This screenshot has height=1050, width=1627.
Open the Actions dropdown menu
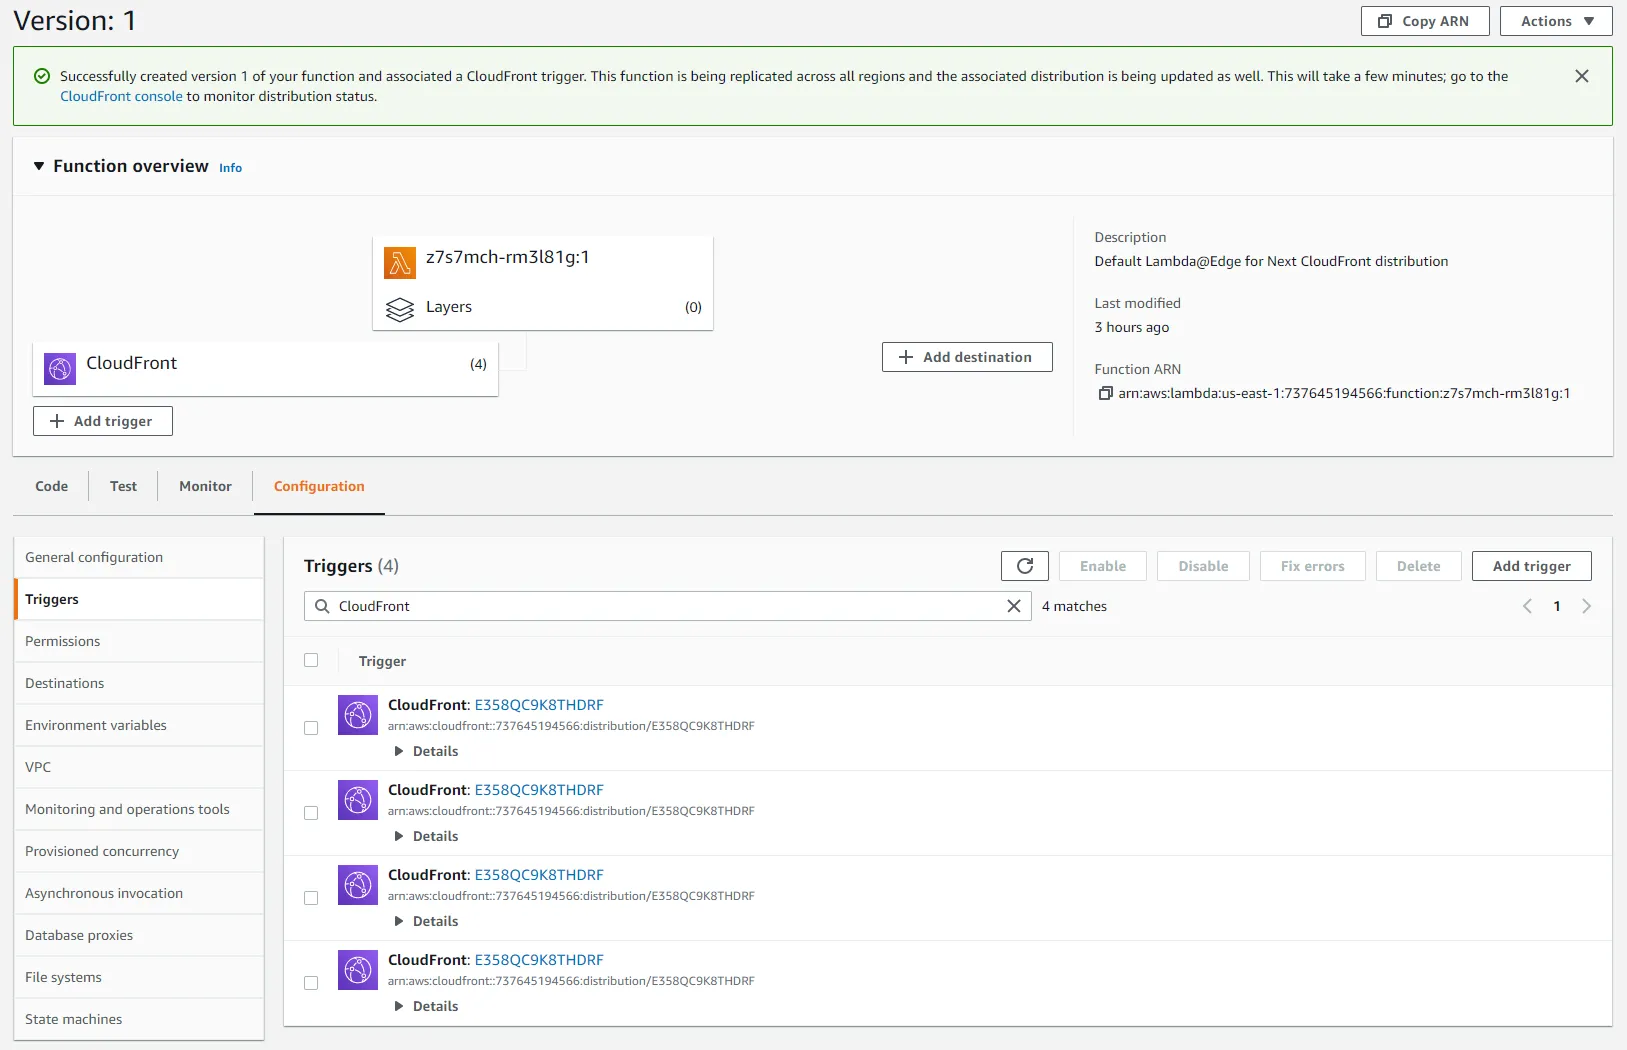(x=1556, y=21)
